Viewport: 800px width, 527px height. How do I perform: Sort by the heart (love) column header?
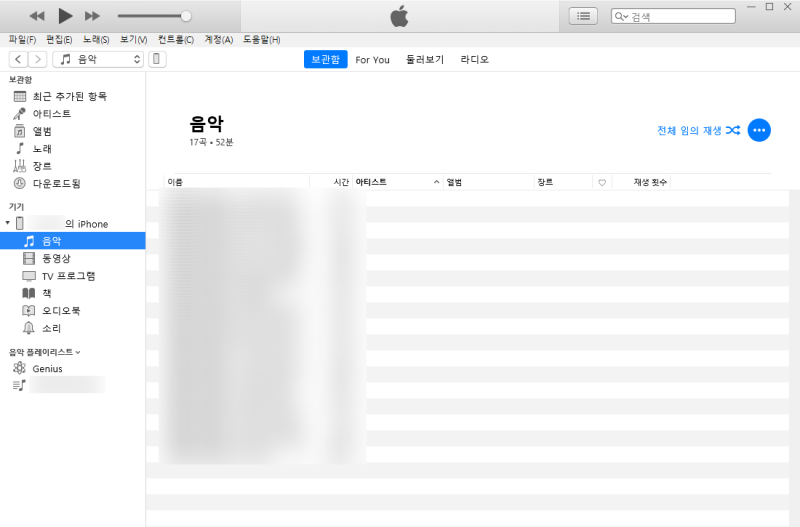point(602,182)
